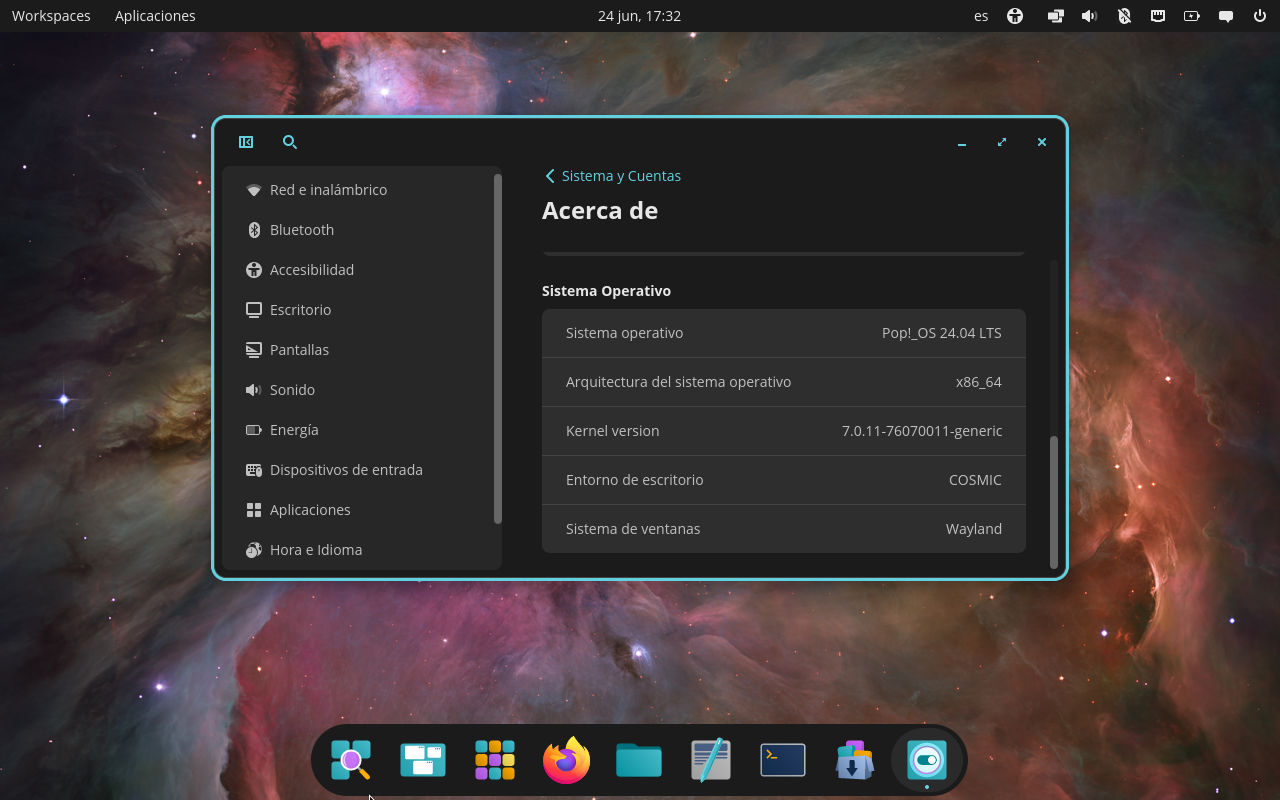Viewport: 1280px width, 800px height.
Task: Go back to Sistema y Cuentas
Action: [612, 176]
